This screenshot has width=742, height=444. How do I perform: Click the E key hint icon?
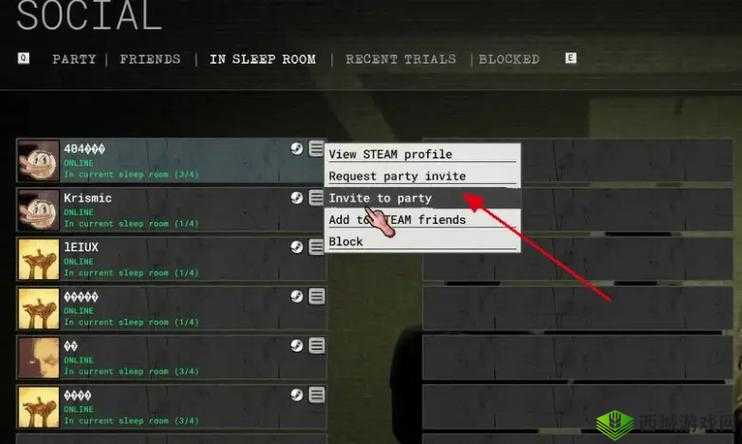coord(571,58)
